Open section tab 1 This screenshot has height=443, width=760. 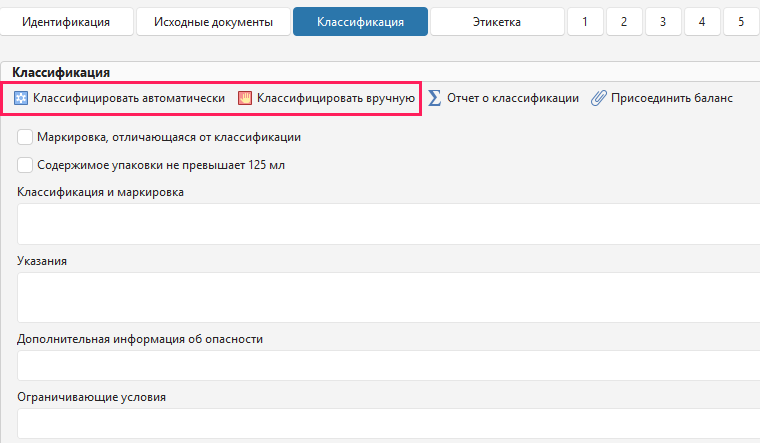[586, 22]
